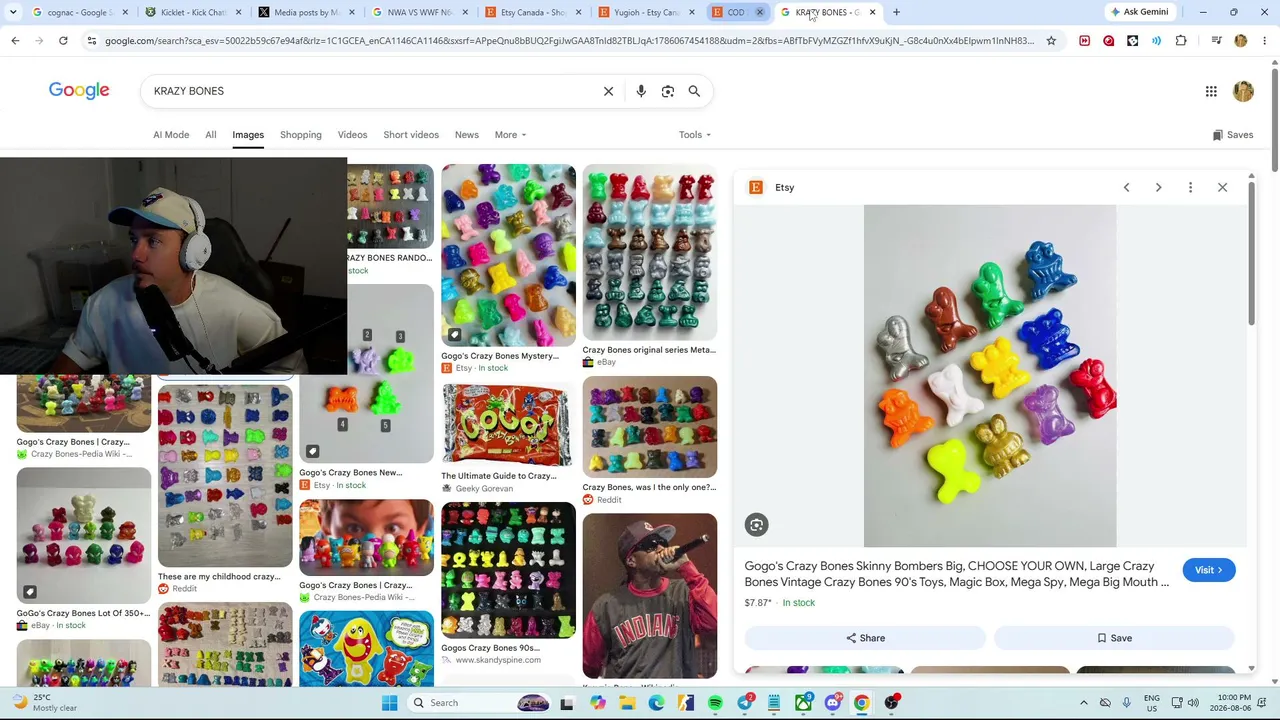
Task: Open The Ultimate Guide to Crazy thumbnail
Action: coord(508,425)
